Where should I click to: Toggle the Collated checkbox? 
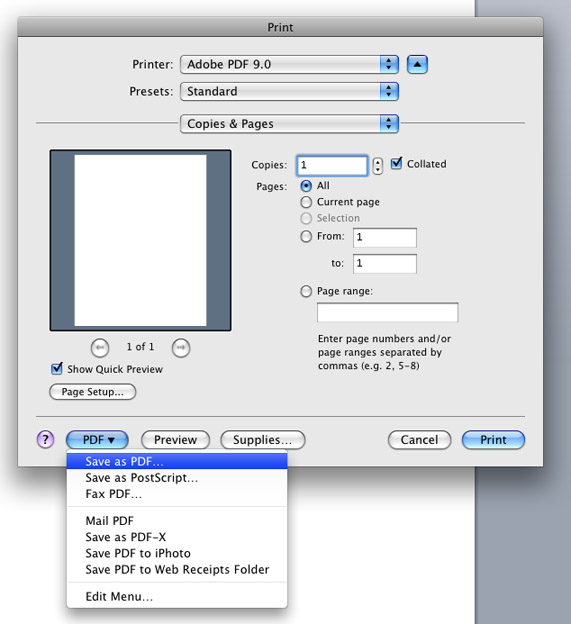396,163
